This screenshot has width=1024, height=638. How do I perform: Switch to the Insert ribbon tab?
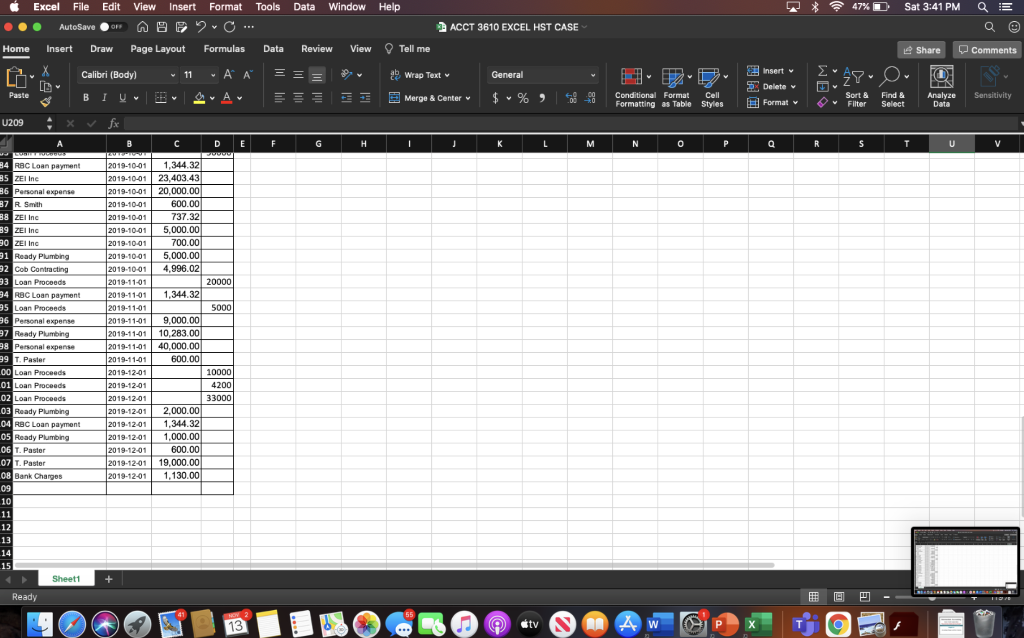[x=59, y=49]
